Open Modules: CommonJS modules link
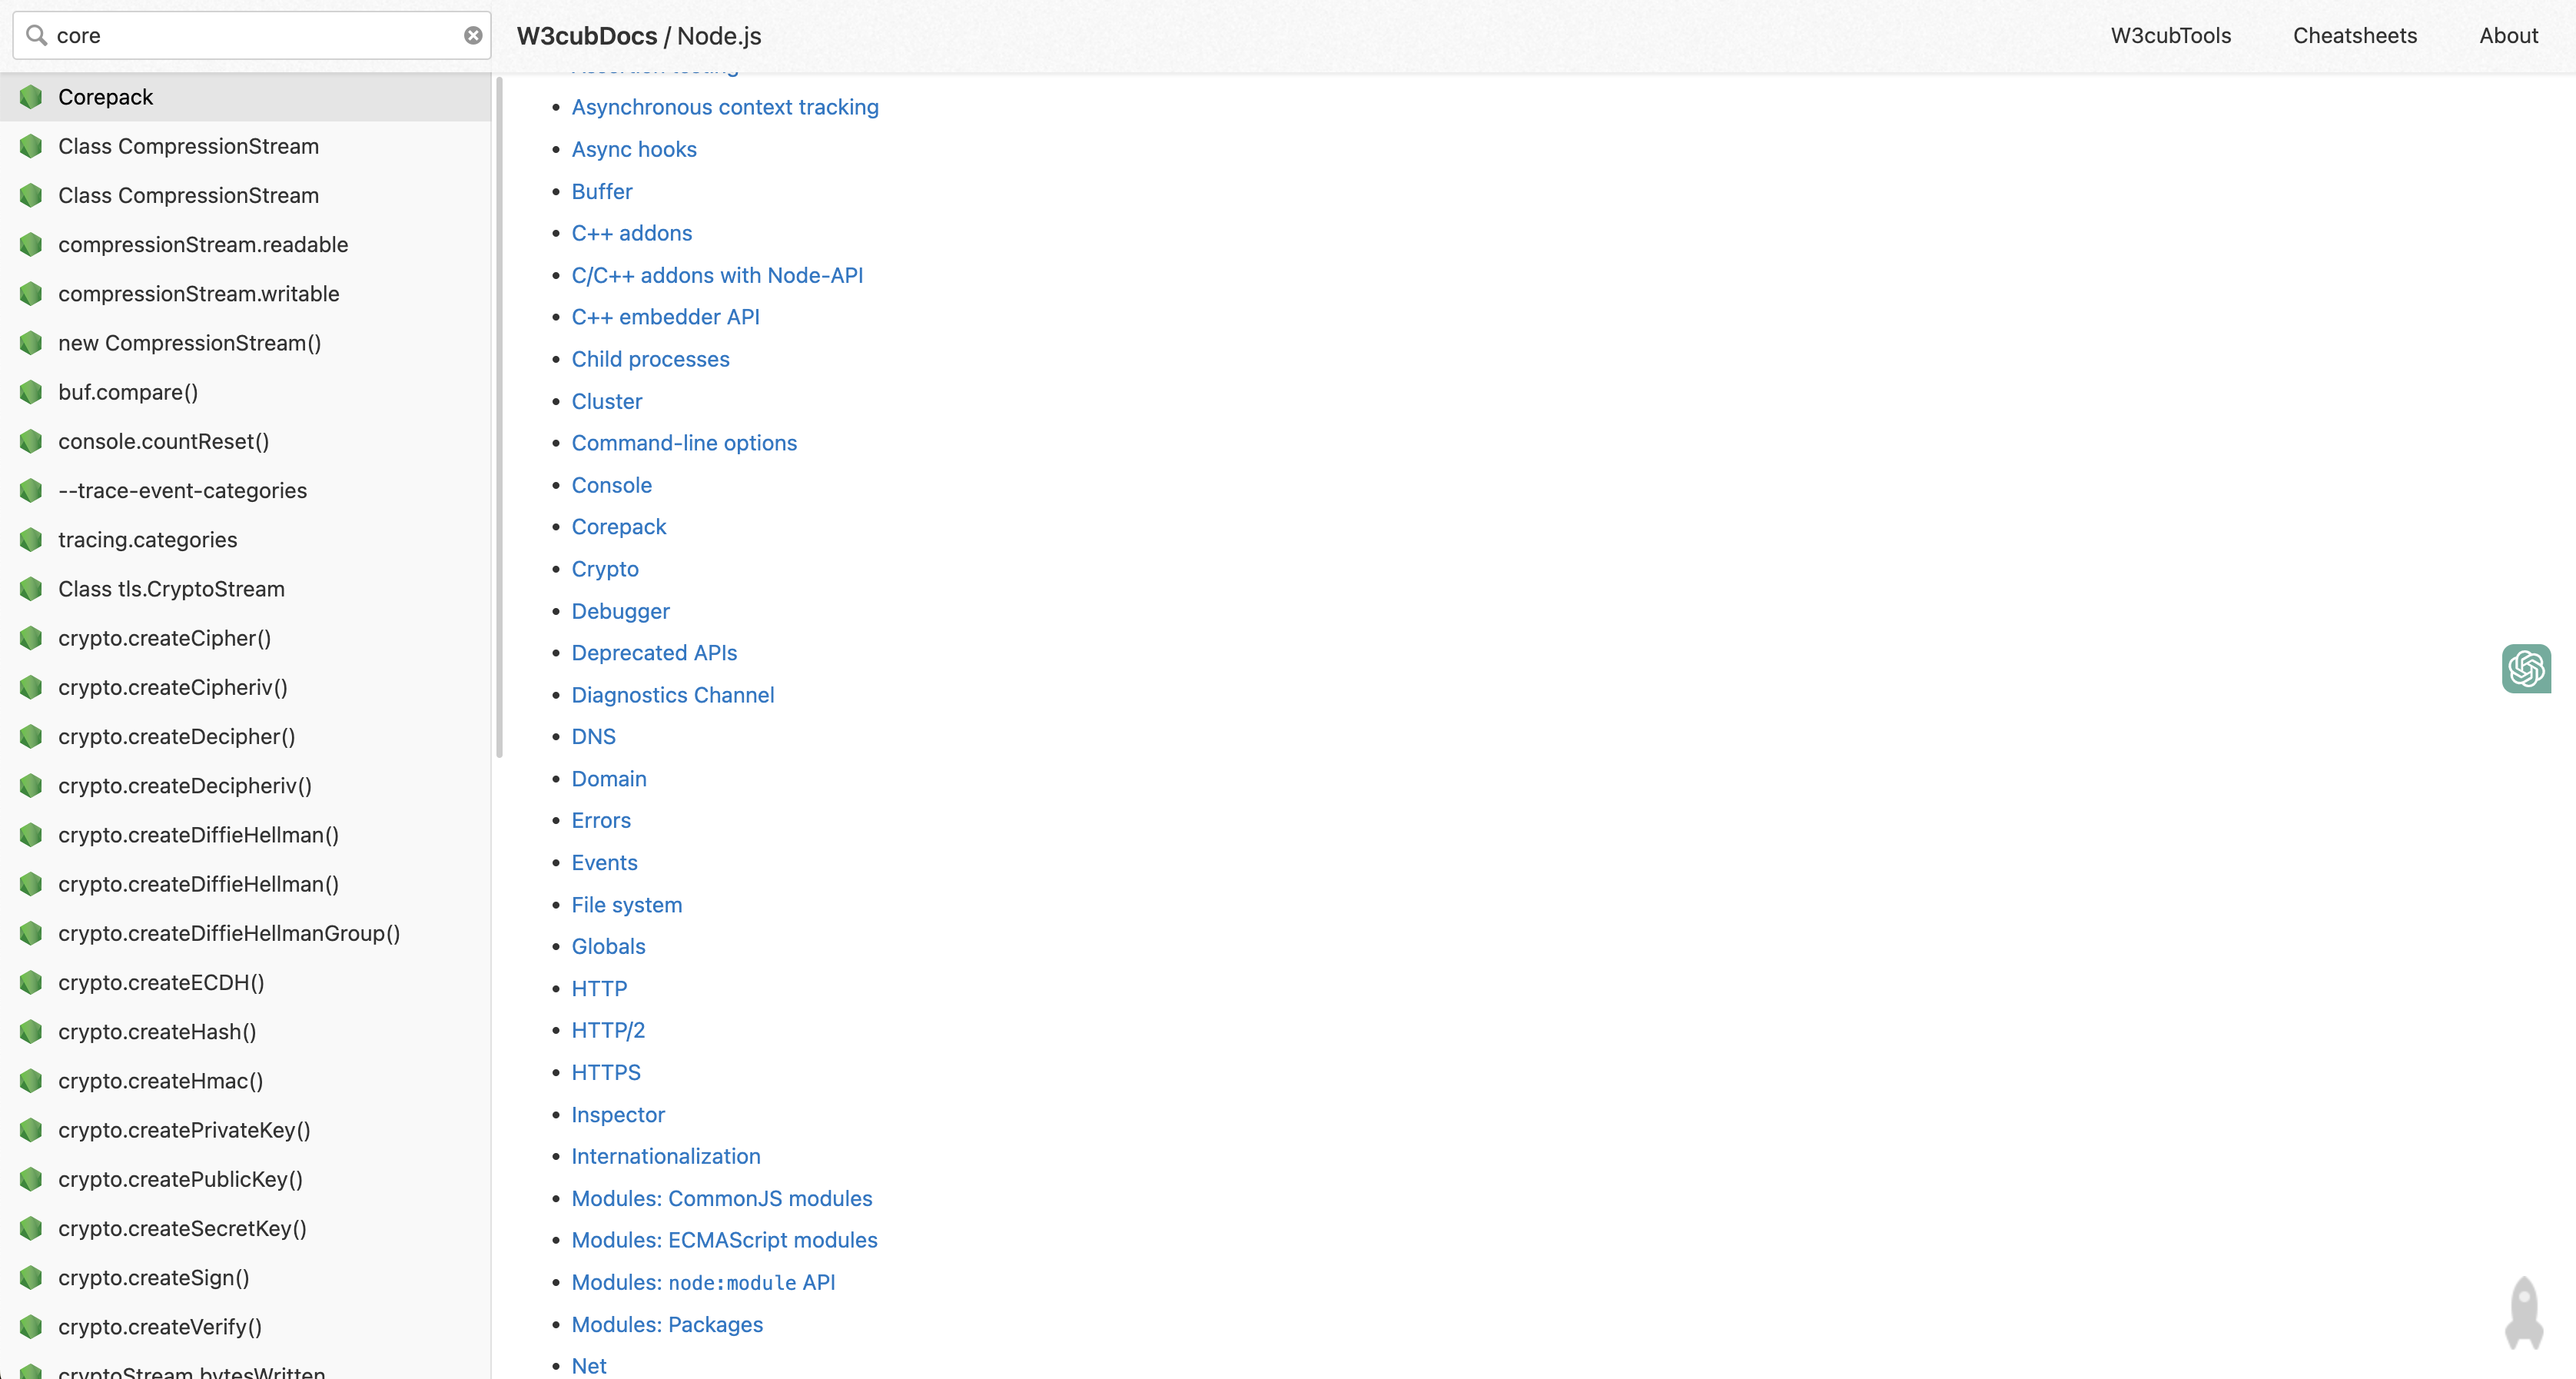This screenshot has height=1379, width=2576. pyautogui.click(x=721, y=1198)
